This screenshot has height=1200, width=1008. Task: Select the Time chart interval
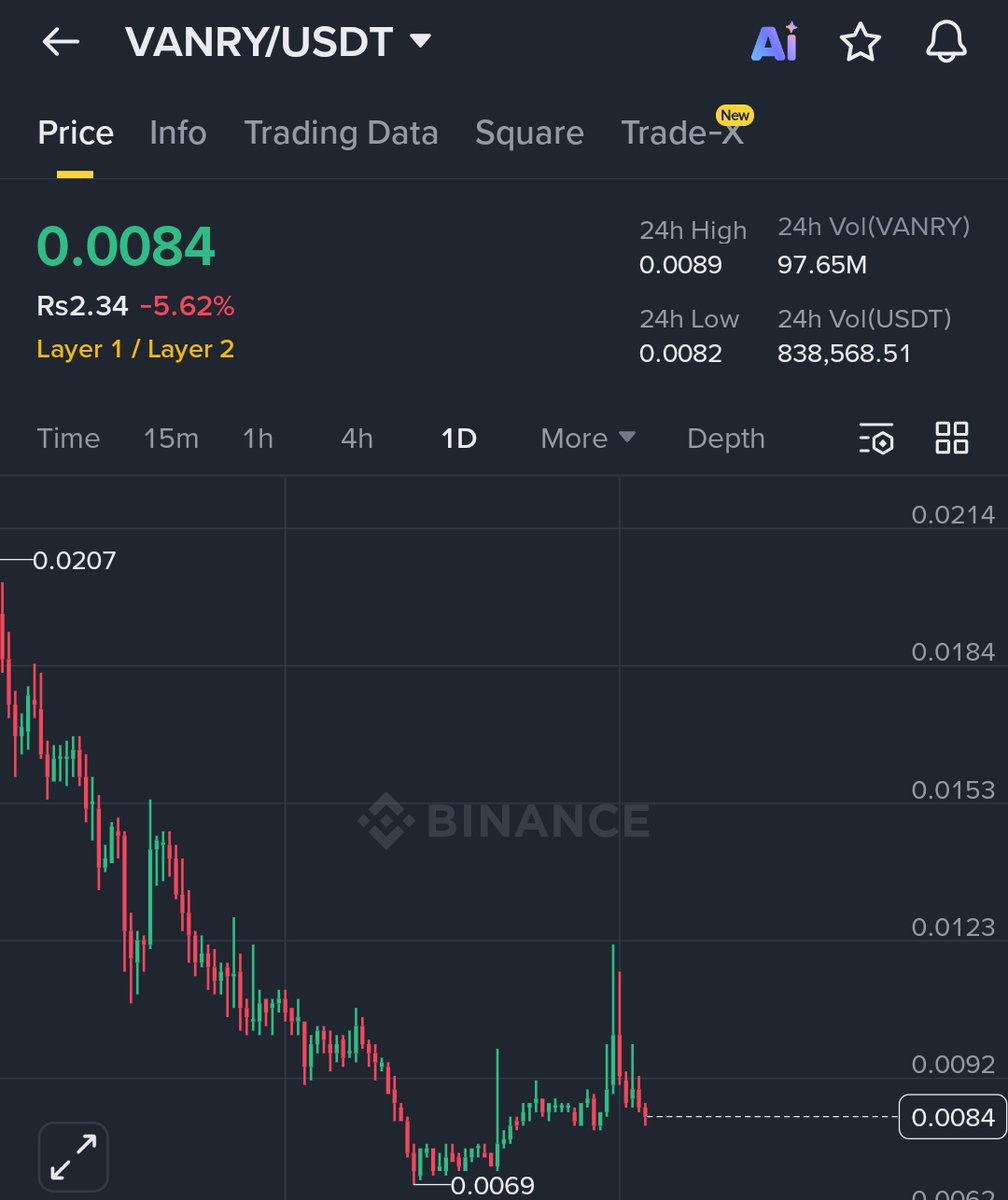tap(68, 438)
